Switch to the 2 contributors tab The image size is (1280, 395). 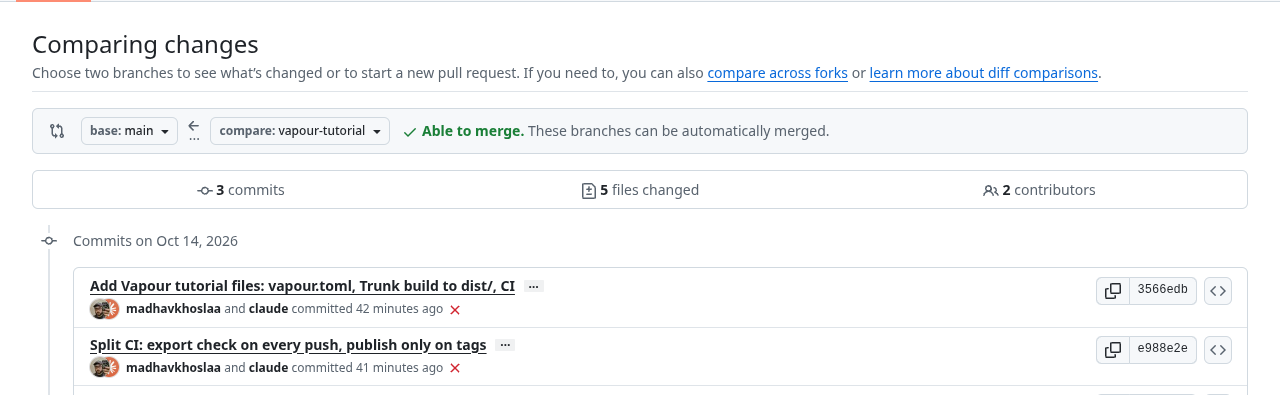pos(1039,190)
